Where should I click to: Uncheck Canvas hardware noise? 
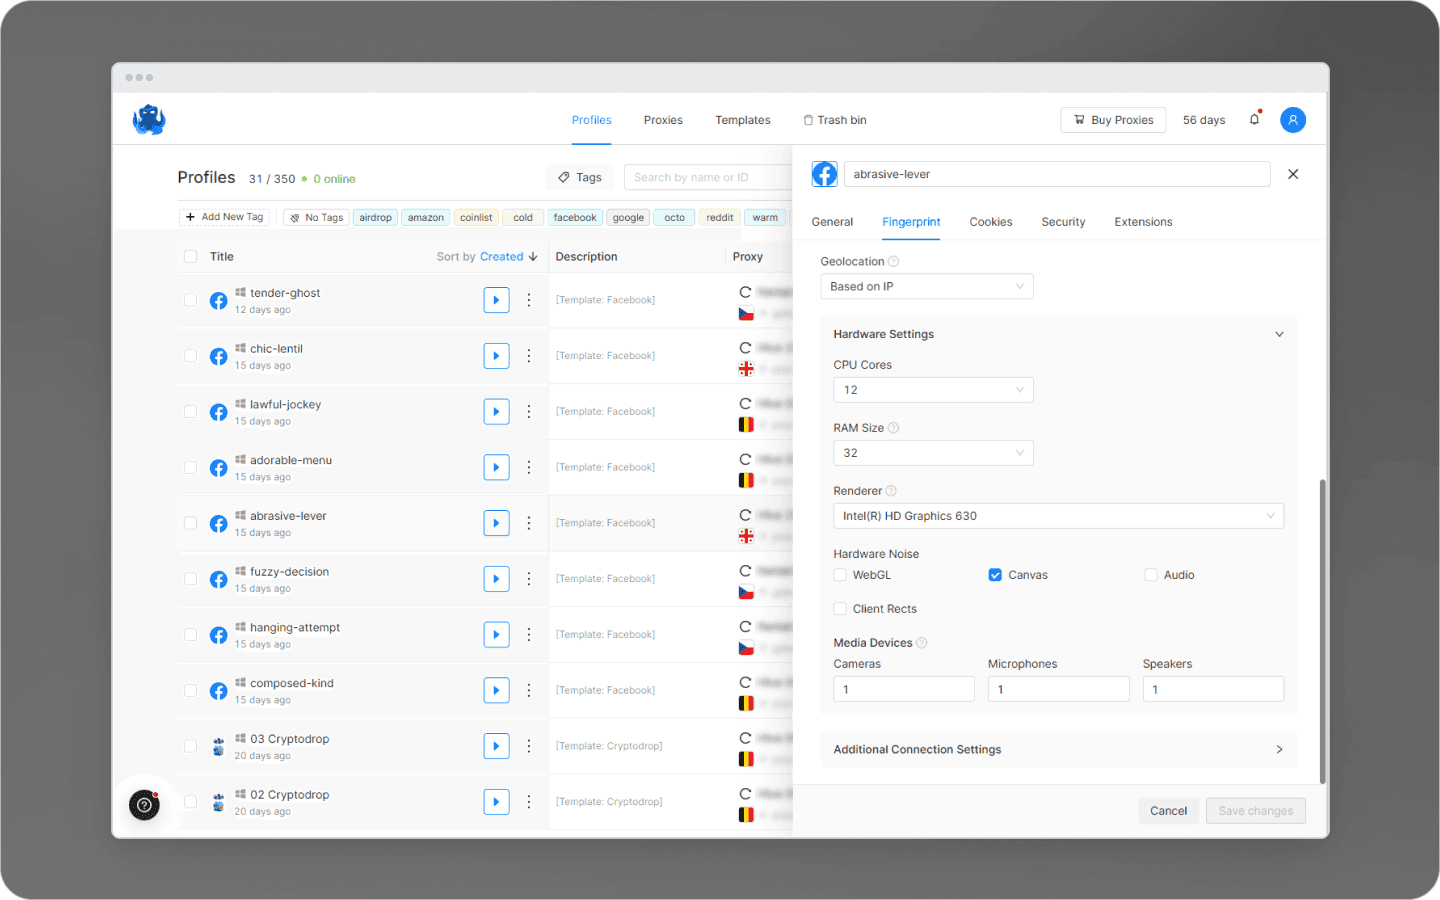(995, 575)
